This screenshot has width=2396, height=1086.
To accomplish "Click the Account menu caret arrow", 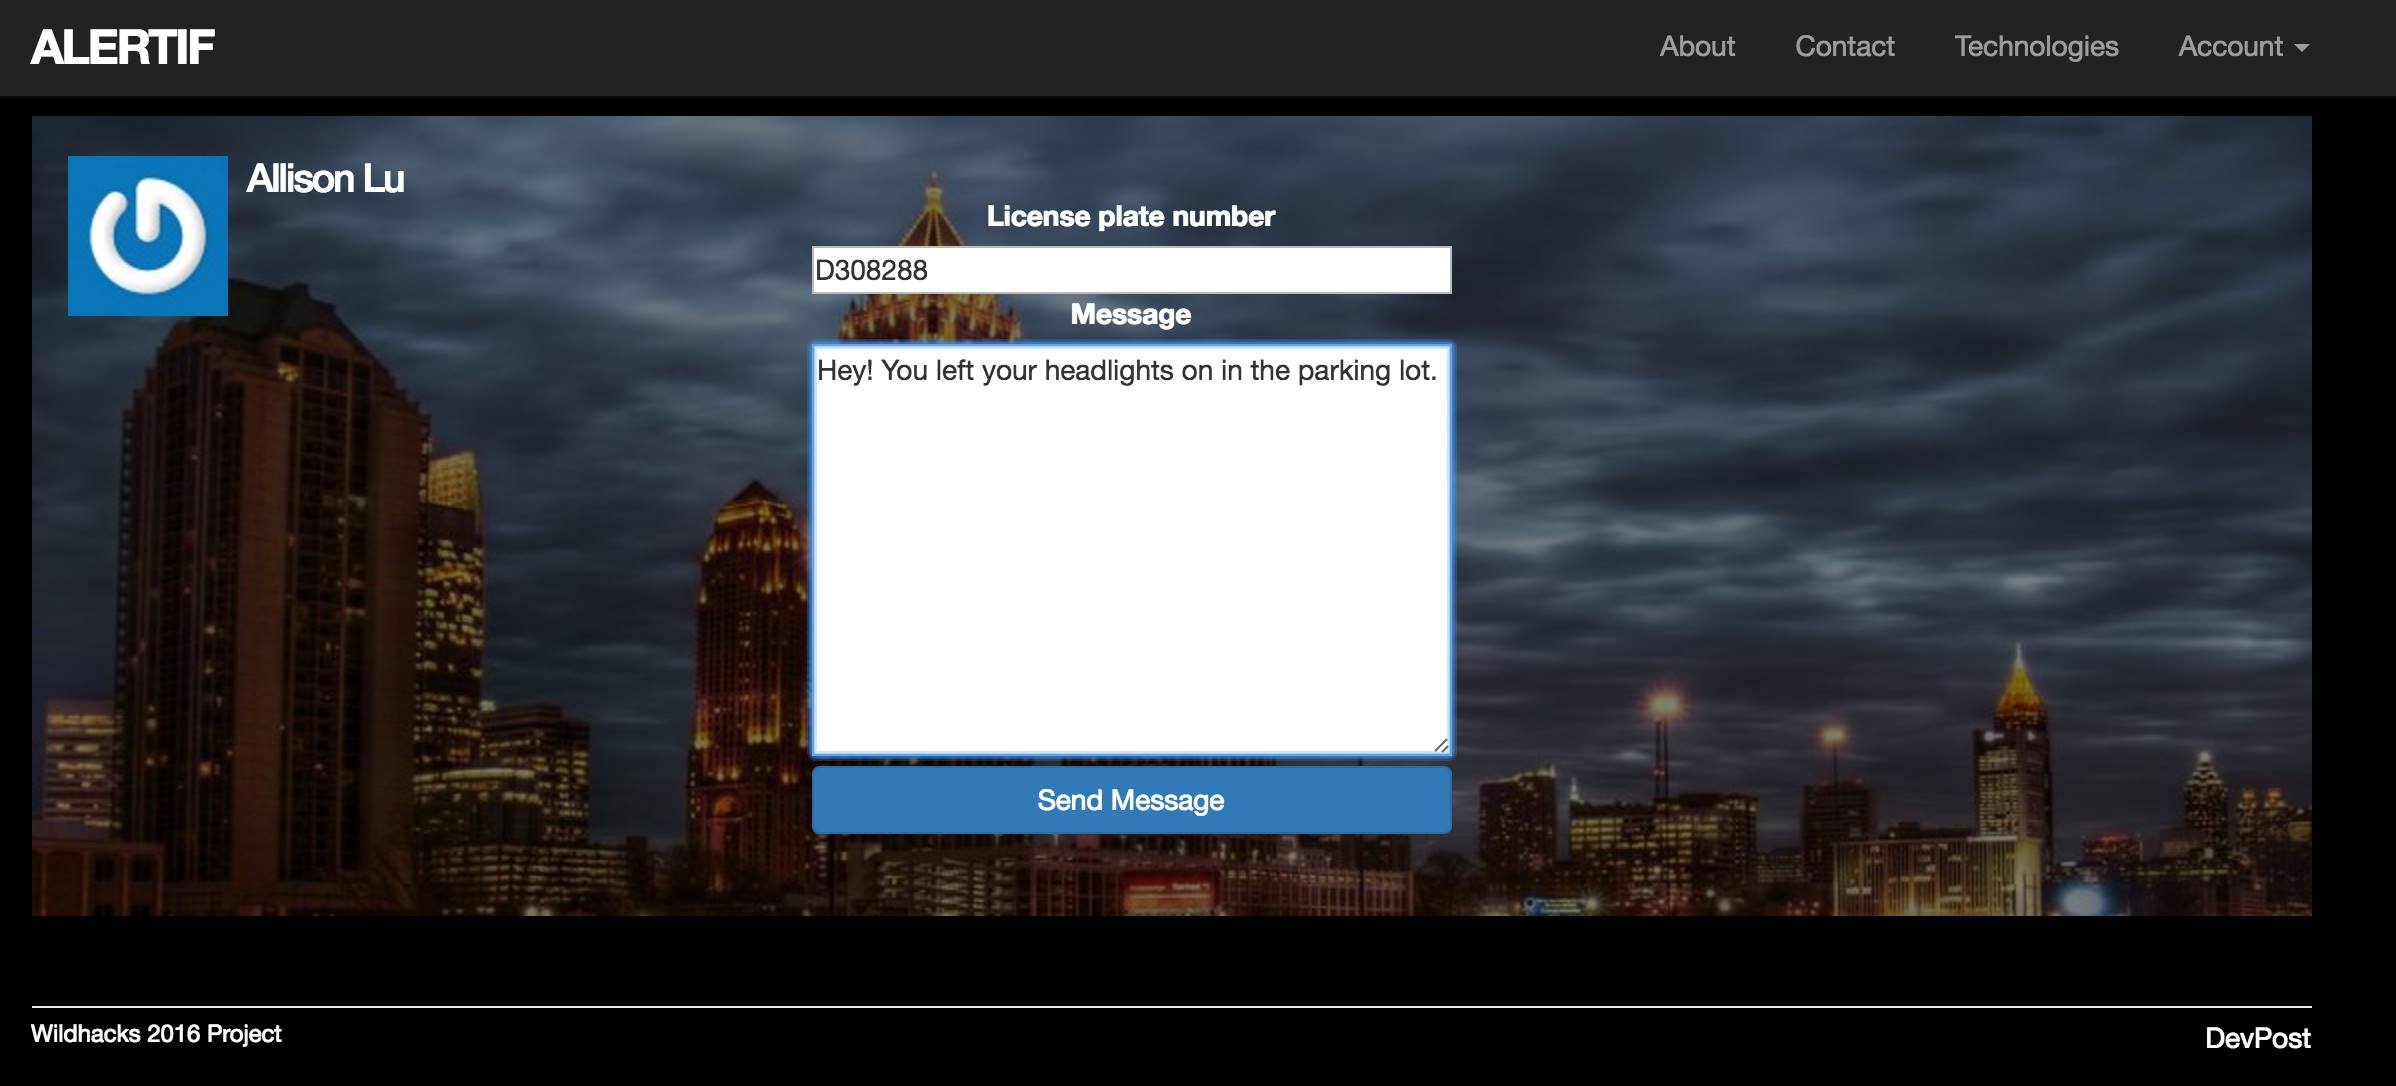I will [2301, 48].
